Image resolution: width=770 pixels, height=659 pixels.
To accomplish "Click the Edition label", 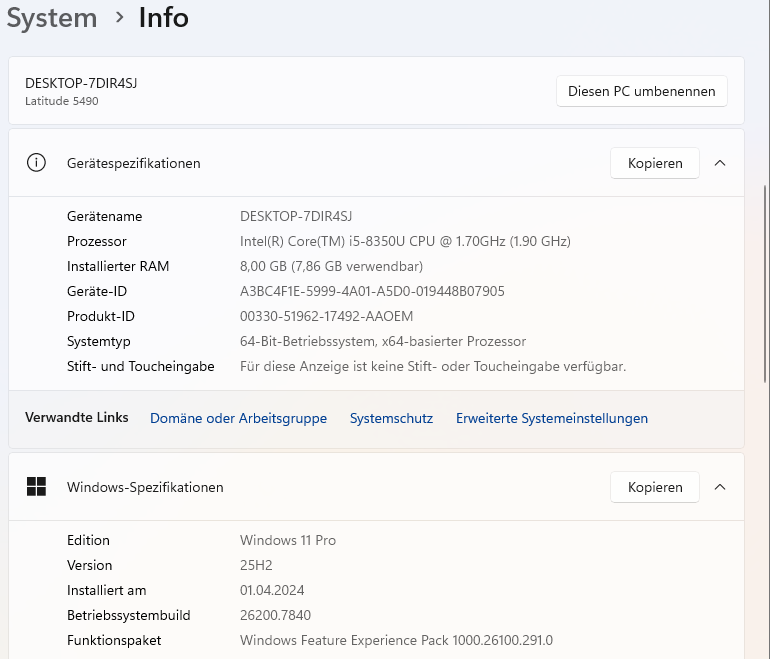I will tap(88, 540).
